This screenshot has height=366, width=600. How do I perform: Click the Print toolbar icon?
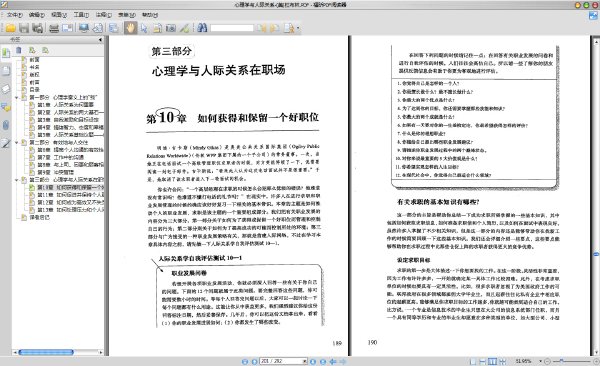tap(54, 28)
